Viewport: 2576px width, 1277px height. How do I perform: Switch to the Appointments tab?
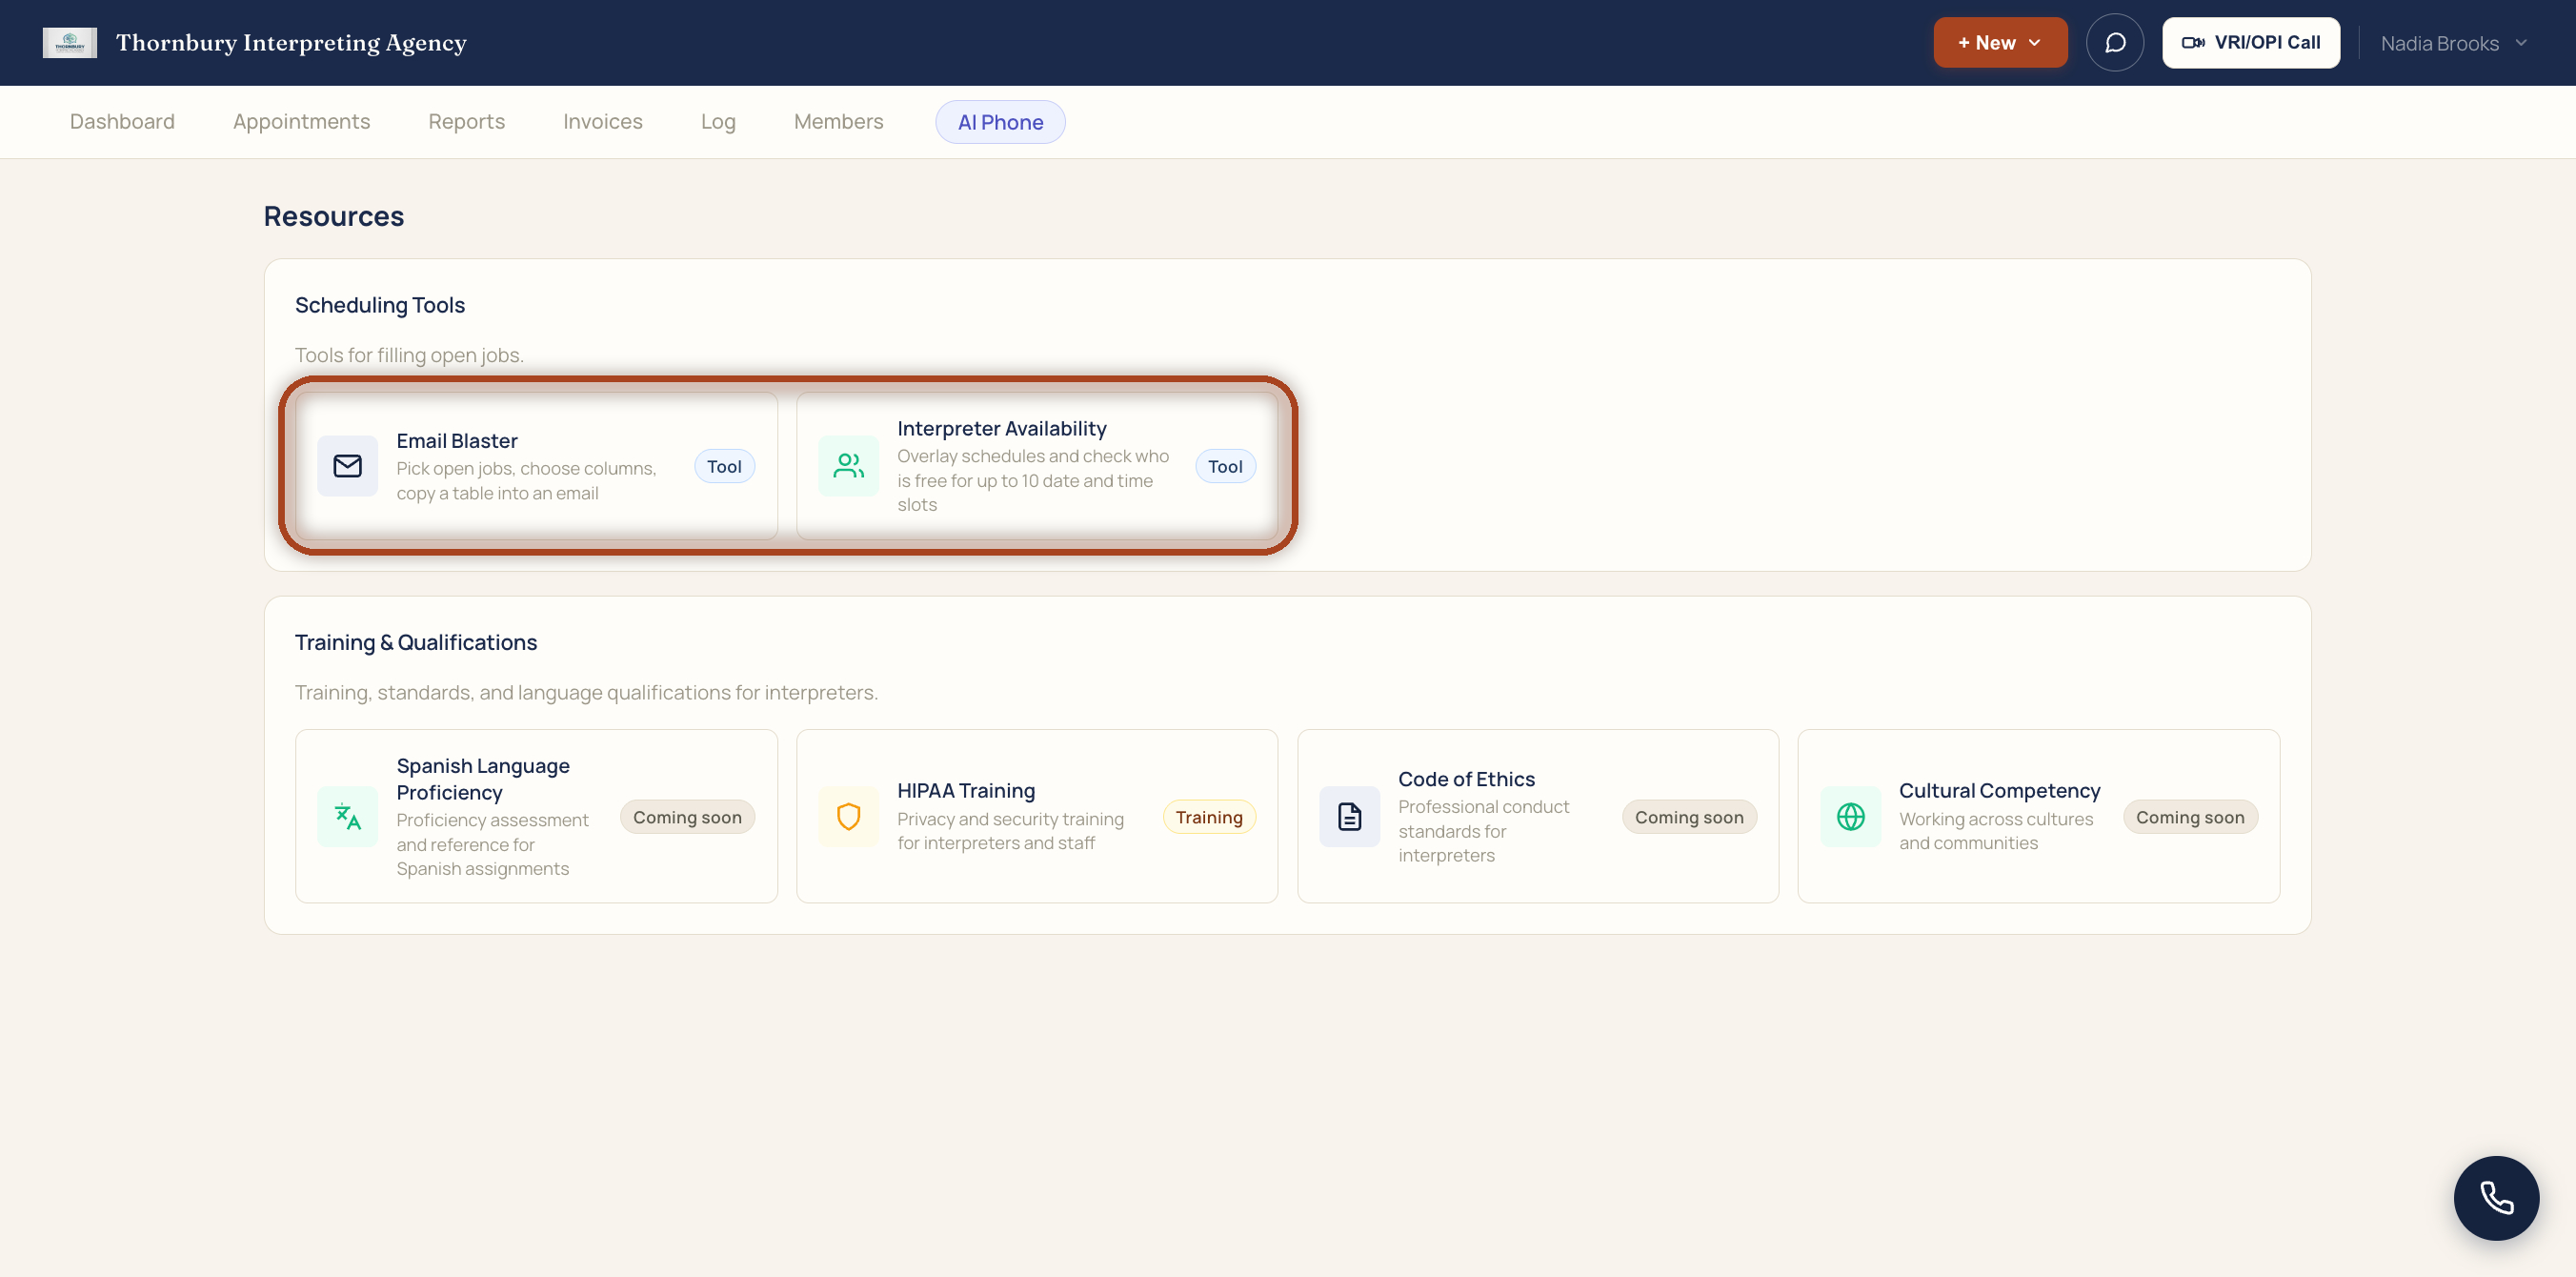(301, 122)
